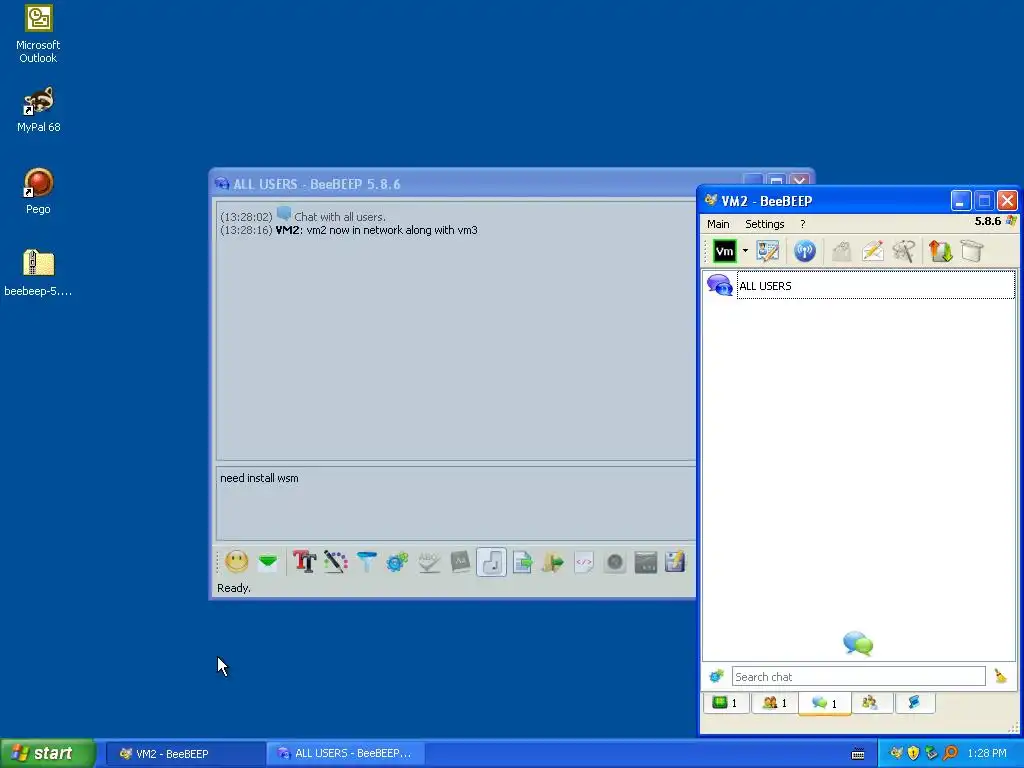Click the blue funnel filter icon

366,562
